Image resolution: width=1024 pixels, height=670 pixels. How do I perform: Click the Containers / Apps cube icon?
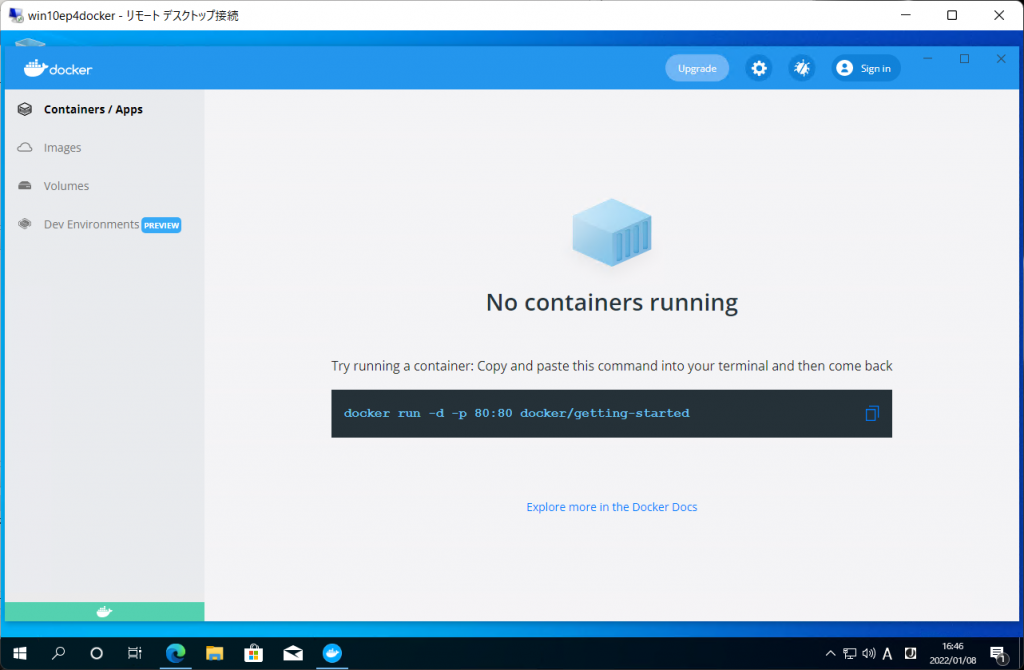[x=25, y=109]
